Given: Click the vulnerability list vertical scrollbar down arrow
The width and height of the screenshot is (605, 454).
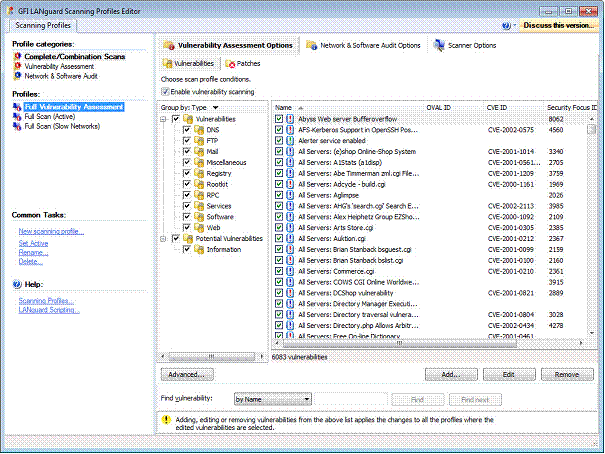Looking at the screenshot, I should pyautogui.click(x=591, y=332).
